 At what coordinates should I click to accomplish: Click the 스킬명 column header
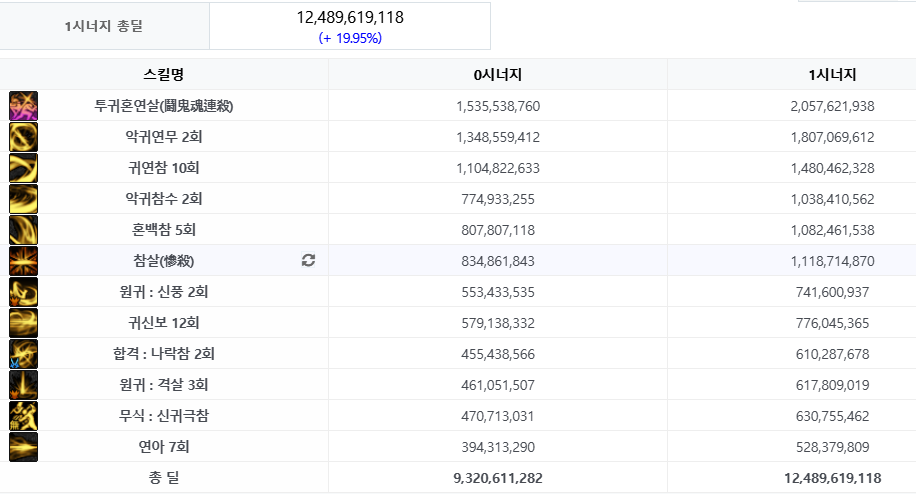click(x=164, y=75)
